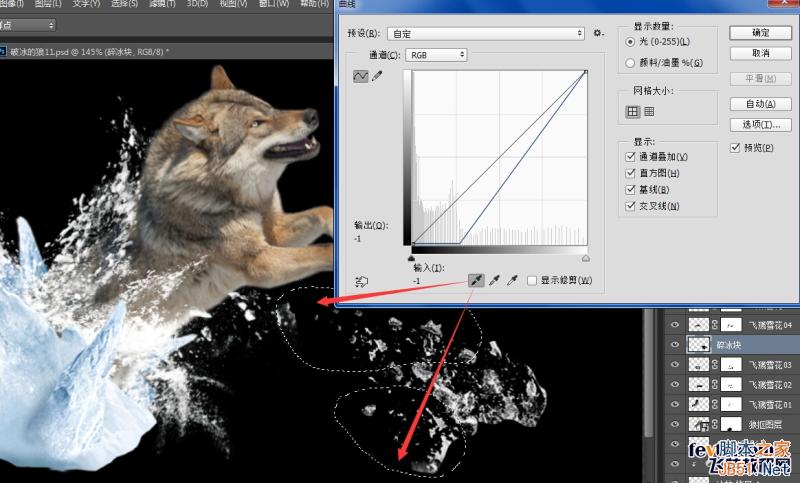This screenshot has width=800, height=483.
Task: Click the 平滑(M) smooth button
Action: (760, 79)
